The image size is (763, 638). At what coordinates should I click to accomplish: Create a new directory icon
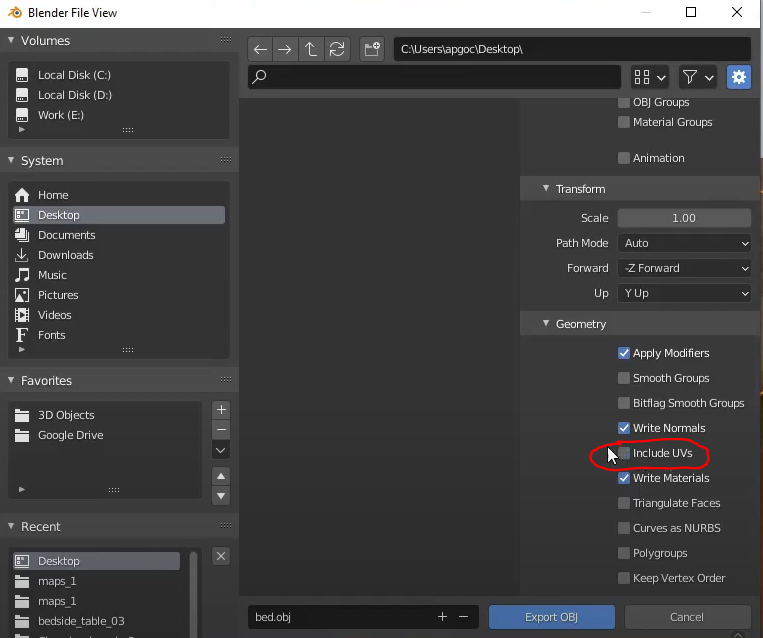pyautogui.click(x=372, y=49)
